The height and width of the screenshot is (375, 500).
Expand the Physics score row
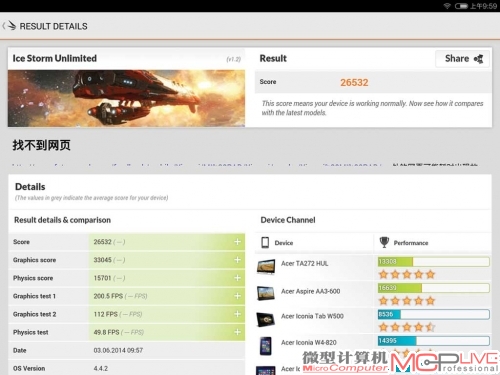[237, 278]
